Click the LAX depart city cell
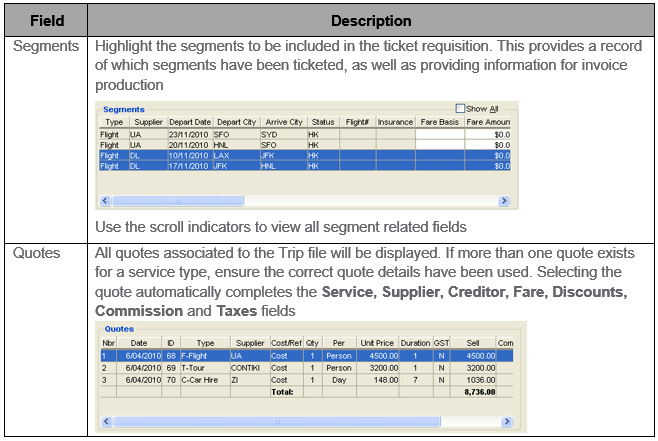Screen dimensions: 658x441 (237, 156)
